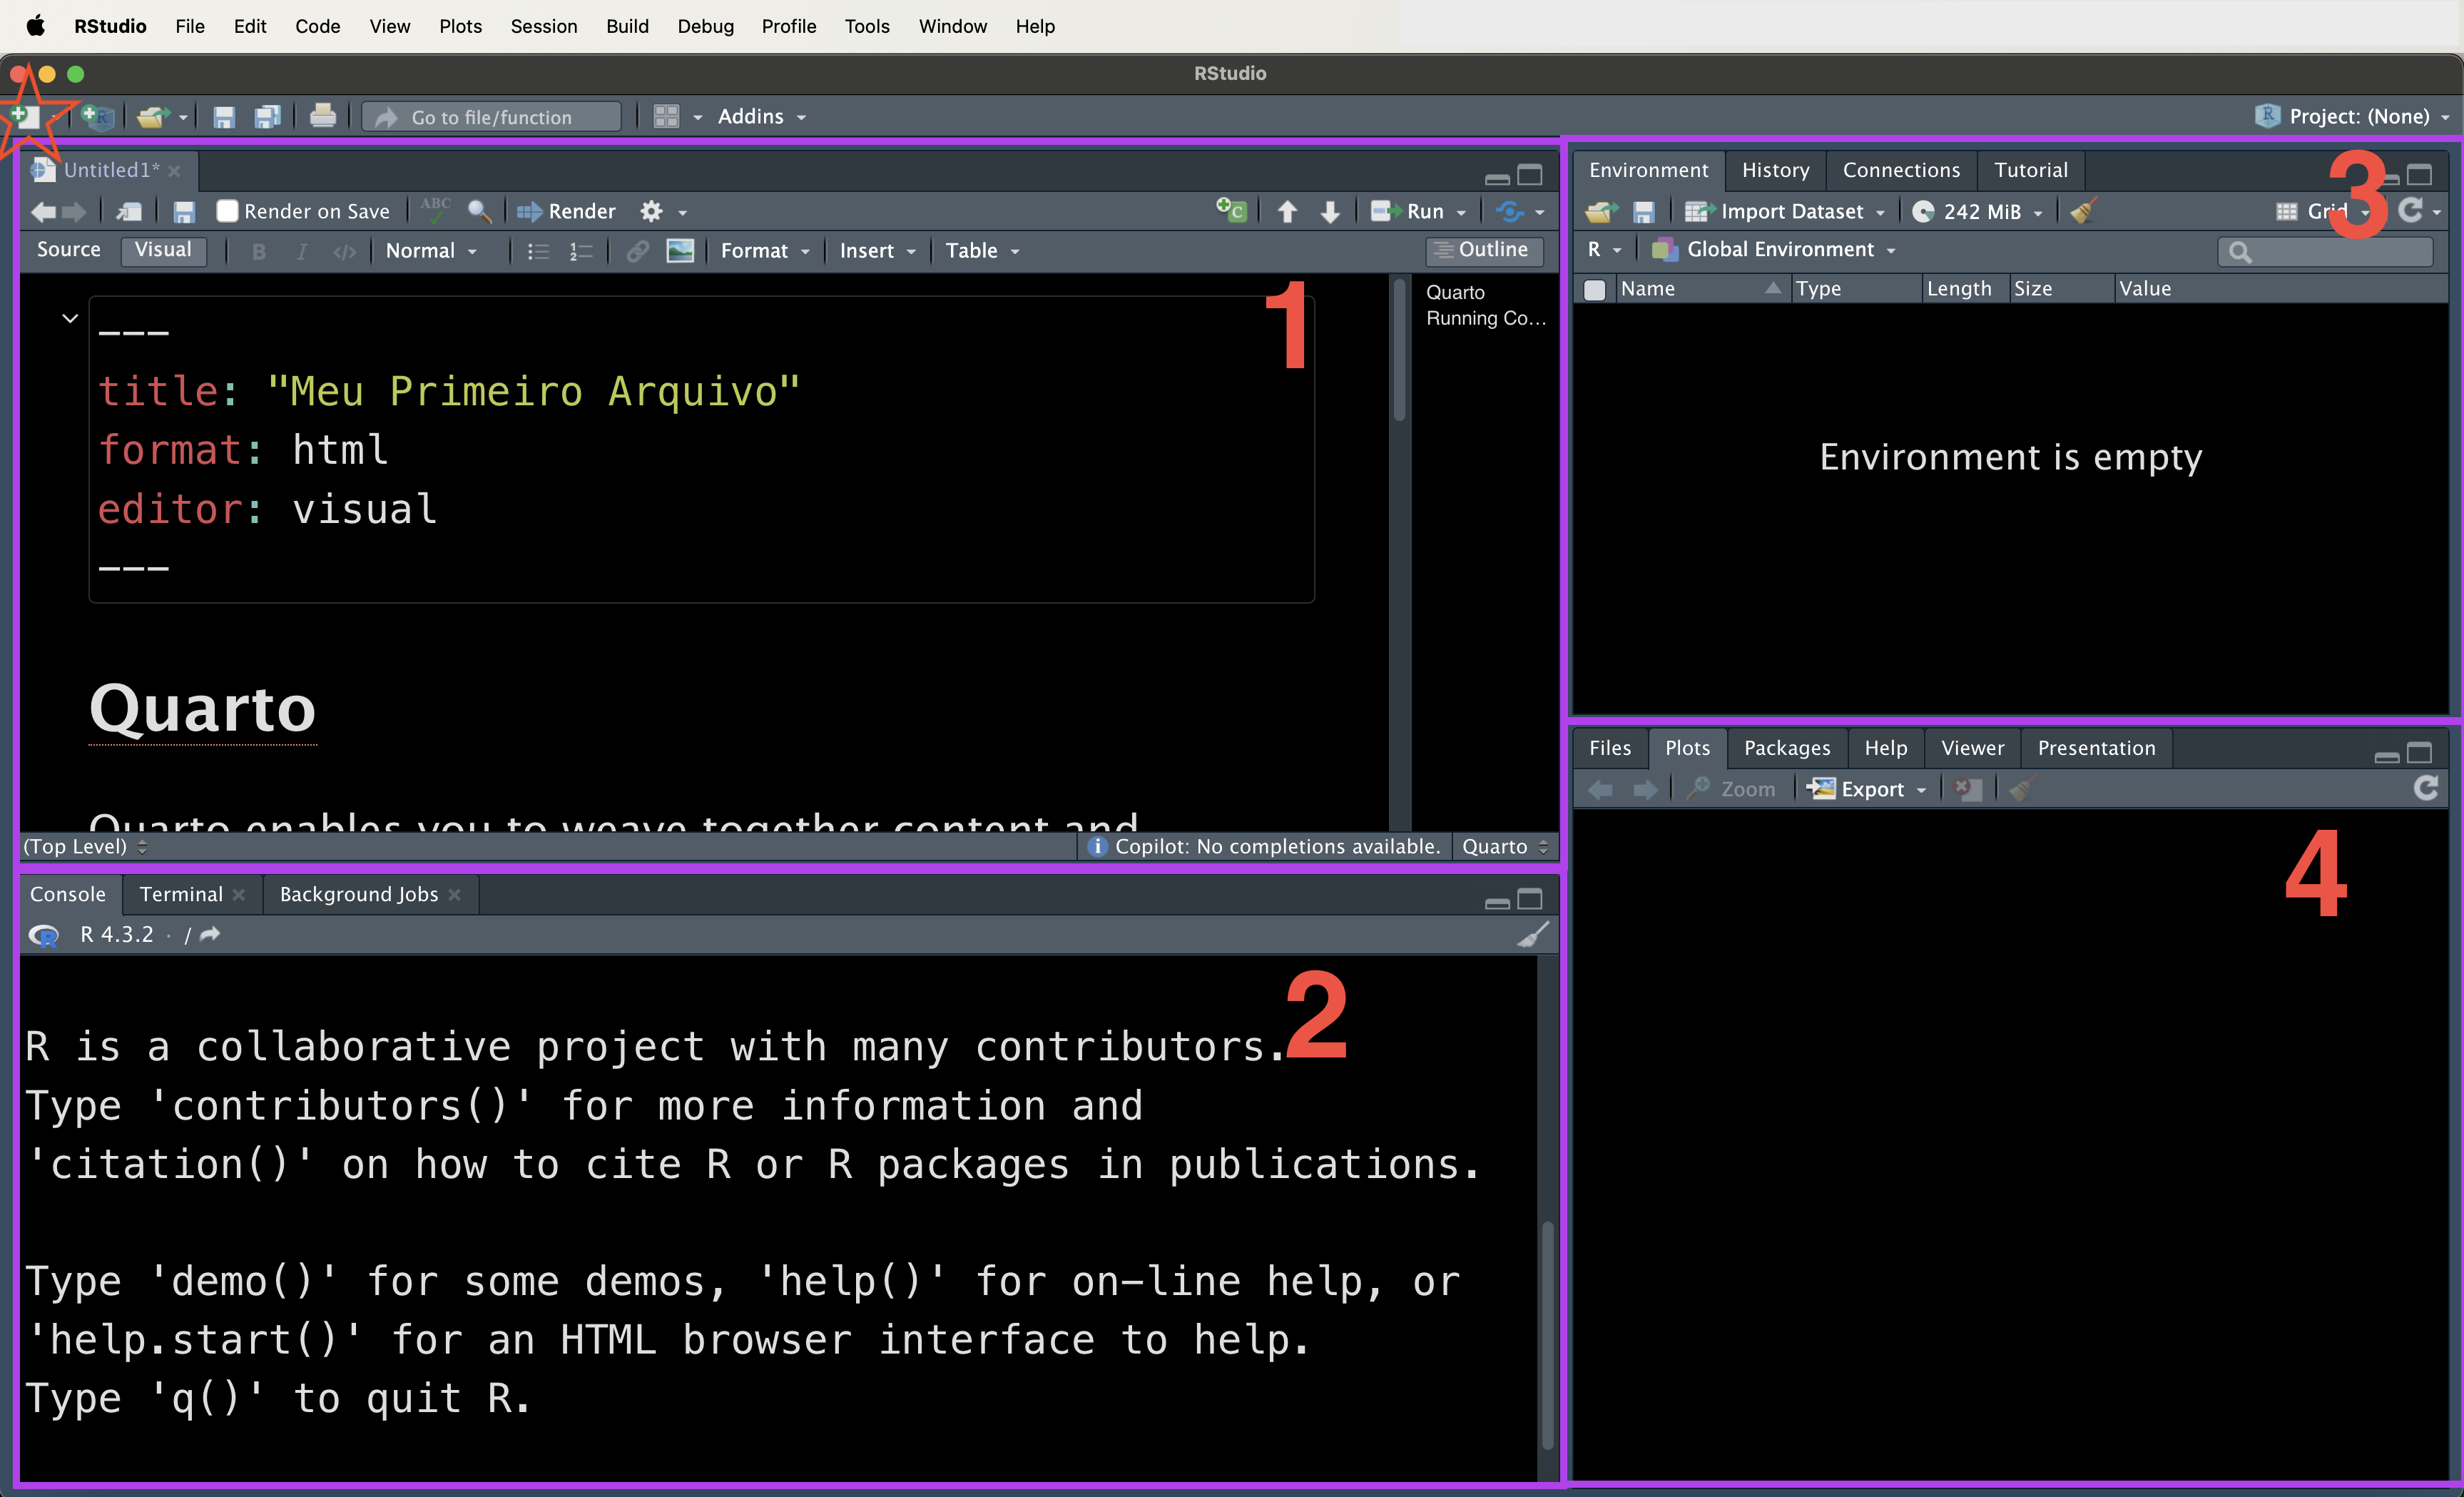
Task: Switch editor to Source mode
Action: [x=68, y=249]
